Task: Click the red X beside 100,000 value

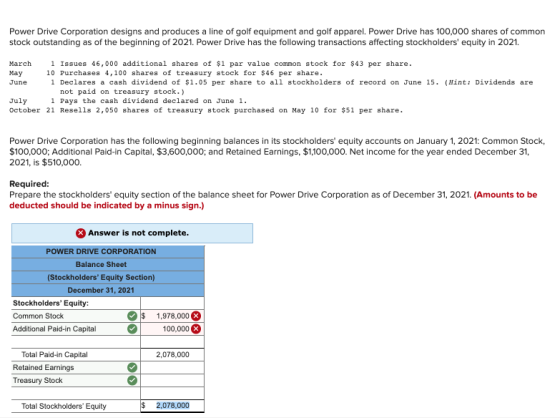Action: pyautogui.click(x=196, y=329)
